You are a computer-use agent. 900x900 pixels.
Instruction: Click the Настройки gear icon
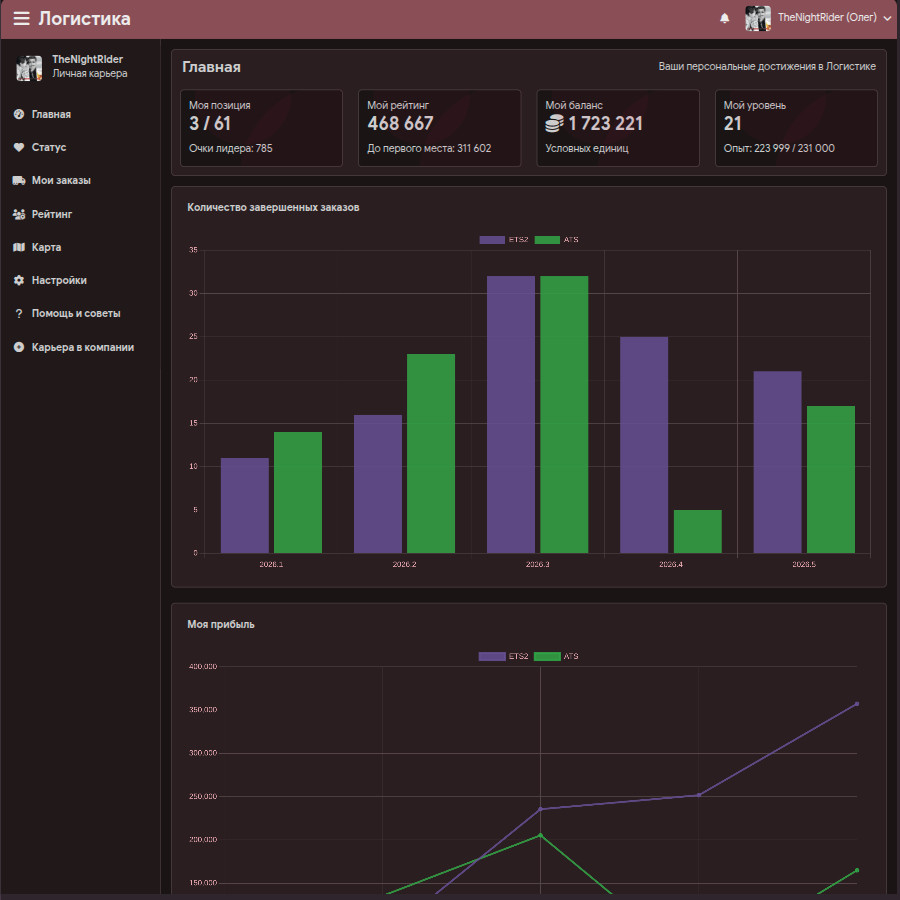click(19, 281)
